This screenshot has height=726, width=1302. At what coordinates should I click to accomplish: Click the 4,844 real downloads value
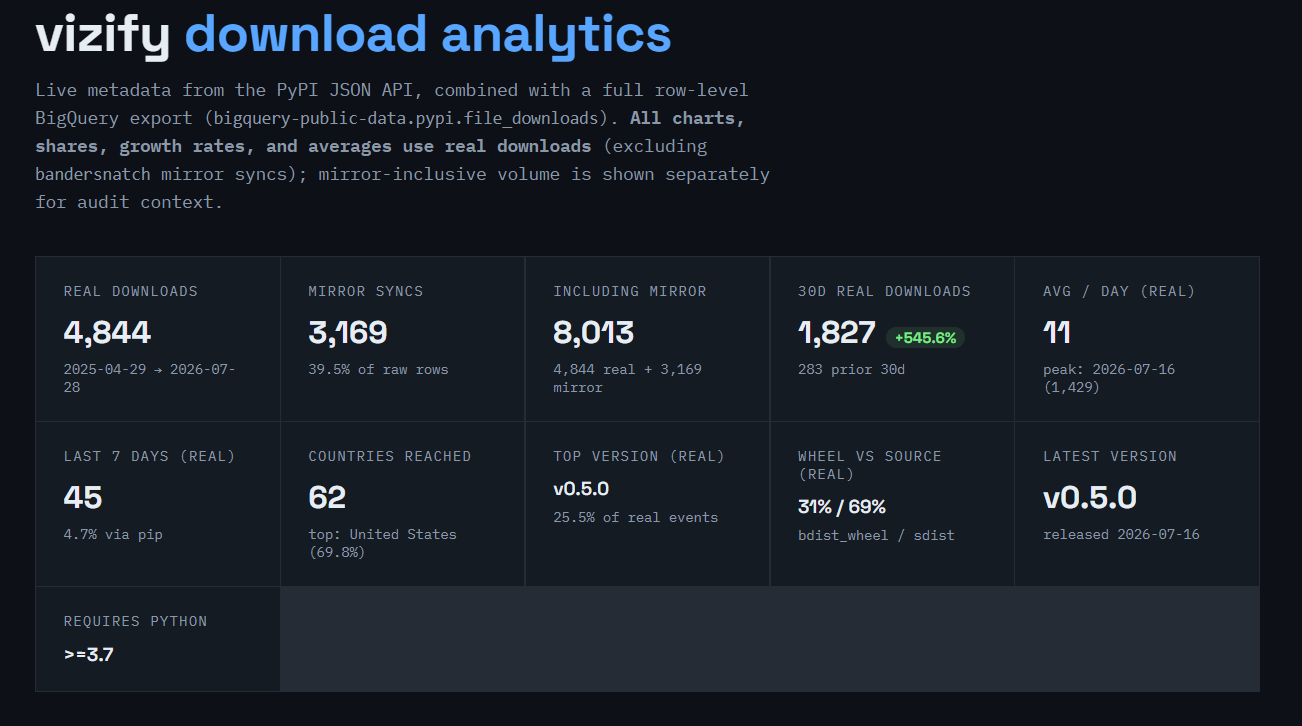pyautogui.click(x=107, y=332)
